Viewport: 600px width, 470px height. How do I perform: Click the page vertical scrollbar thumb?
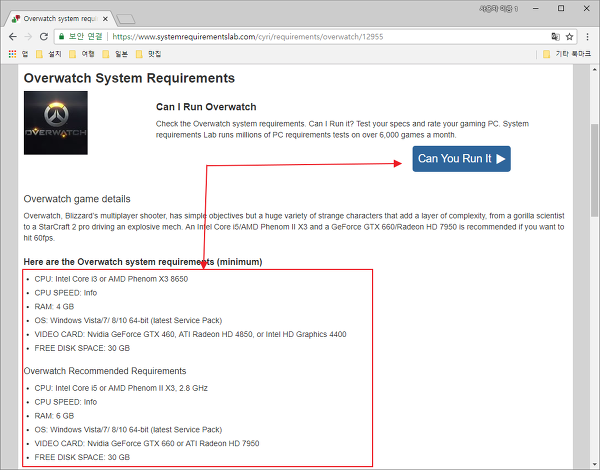[x=594, y=170]
